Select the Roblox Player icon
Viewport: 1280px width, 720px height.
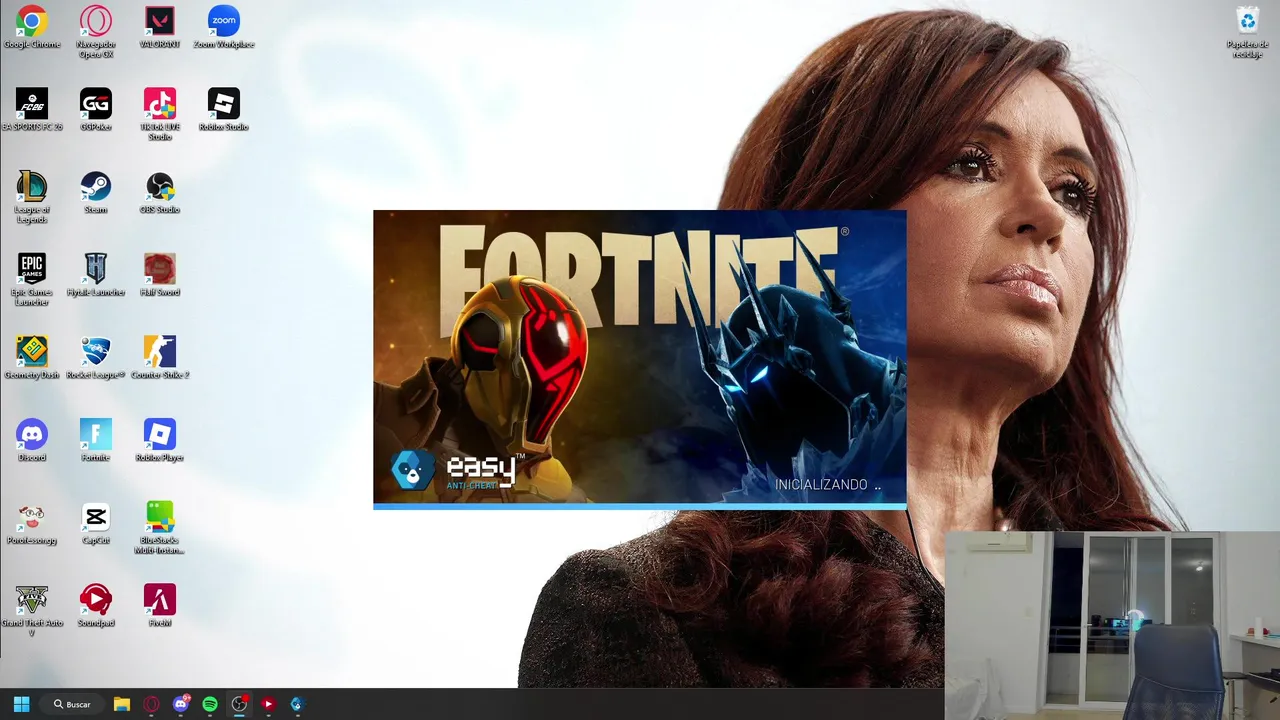click(160, 442)
